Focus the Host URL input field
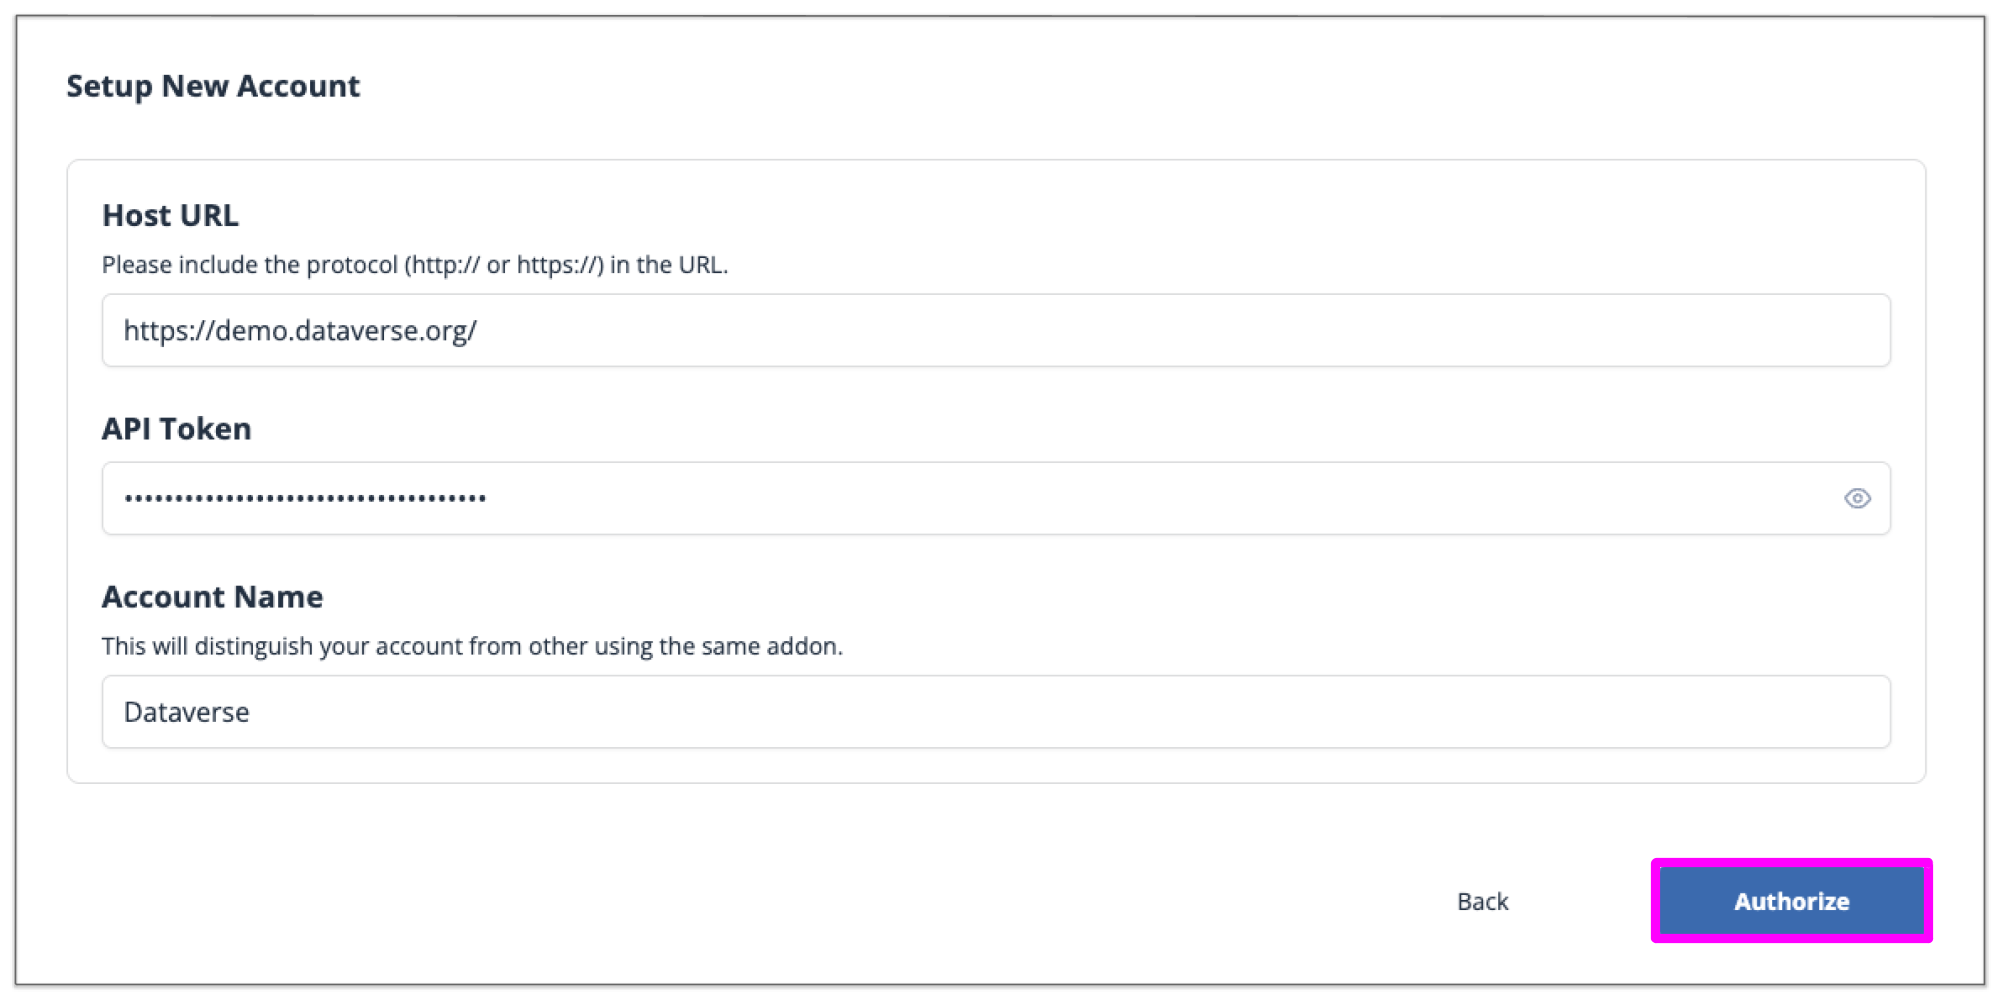Viewport: 2000px width, 1000px height. coord(995,330)
